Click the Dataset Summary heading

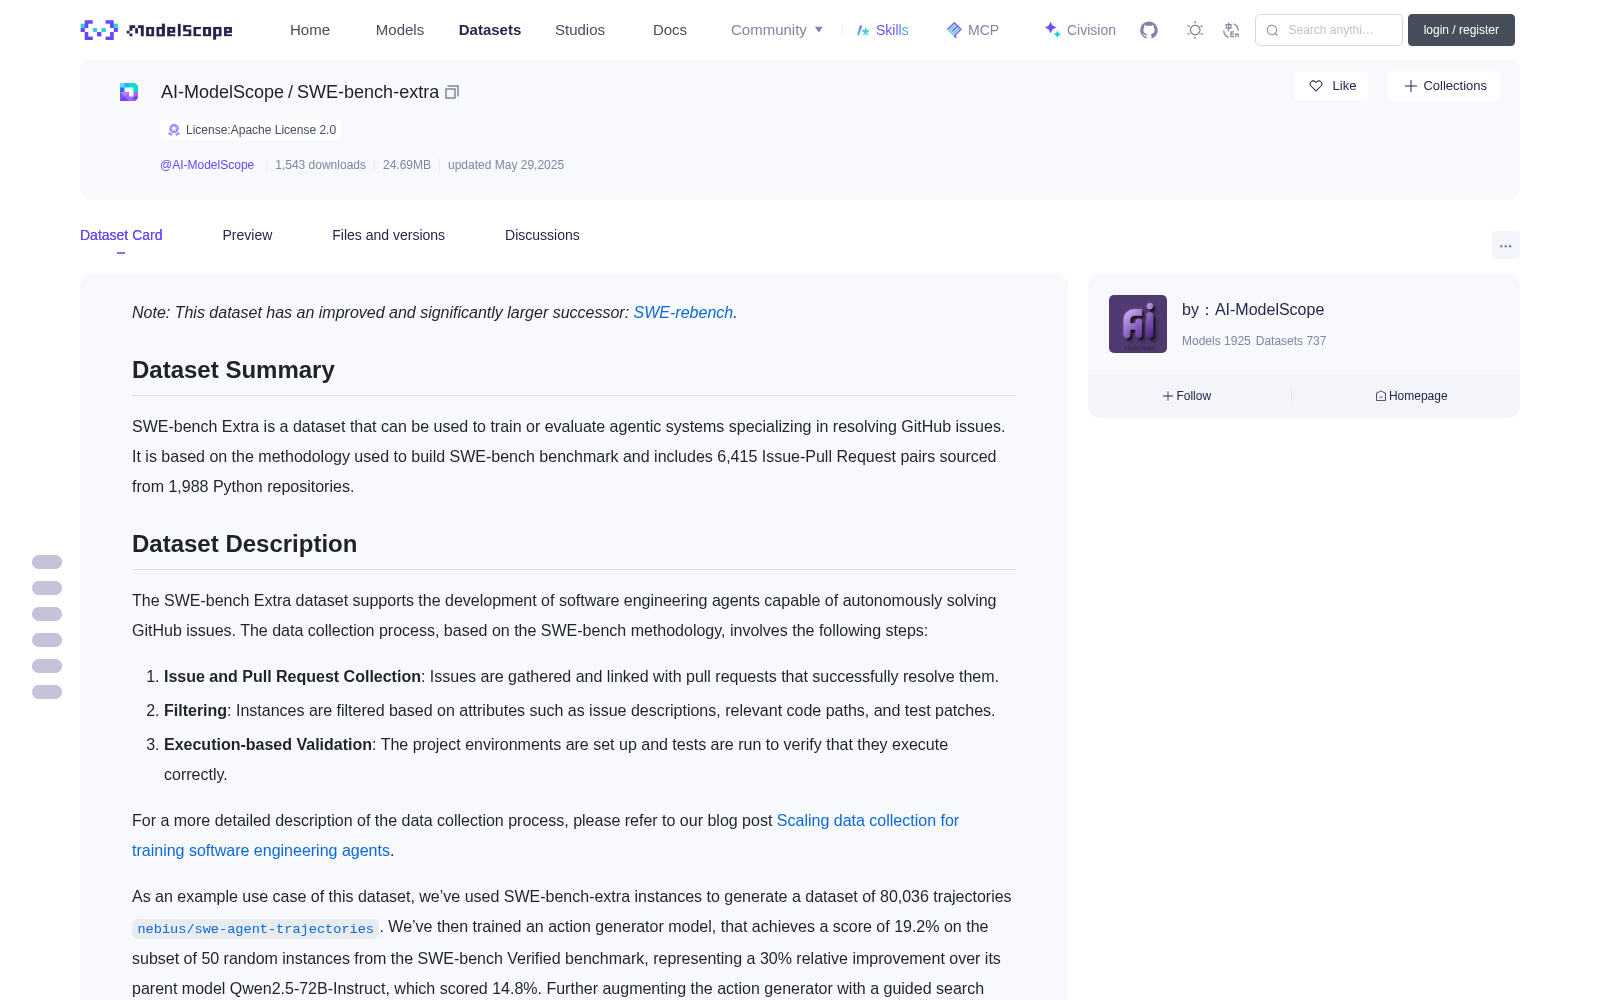point(233,370)
